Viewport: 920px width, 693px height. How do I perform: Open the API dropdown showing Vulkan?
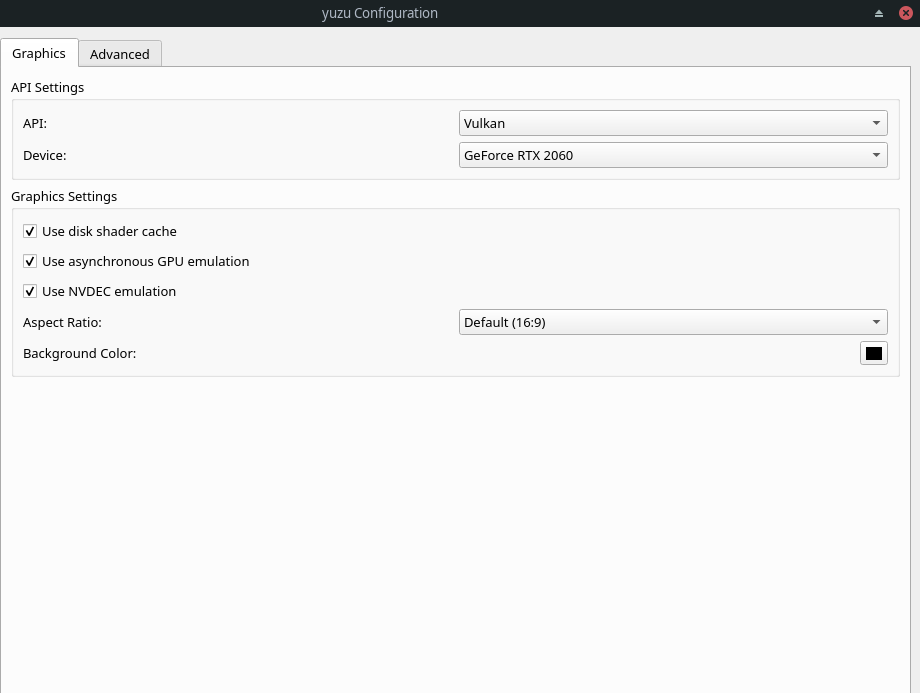pyautogui.click(x=673, y=123)
